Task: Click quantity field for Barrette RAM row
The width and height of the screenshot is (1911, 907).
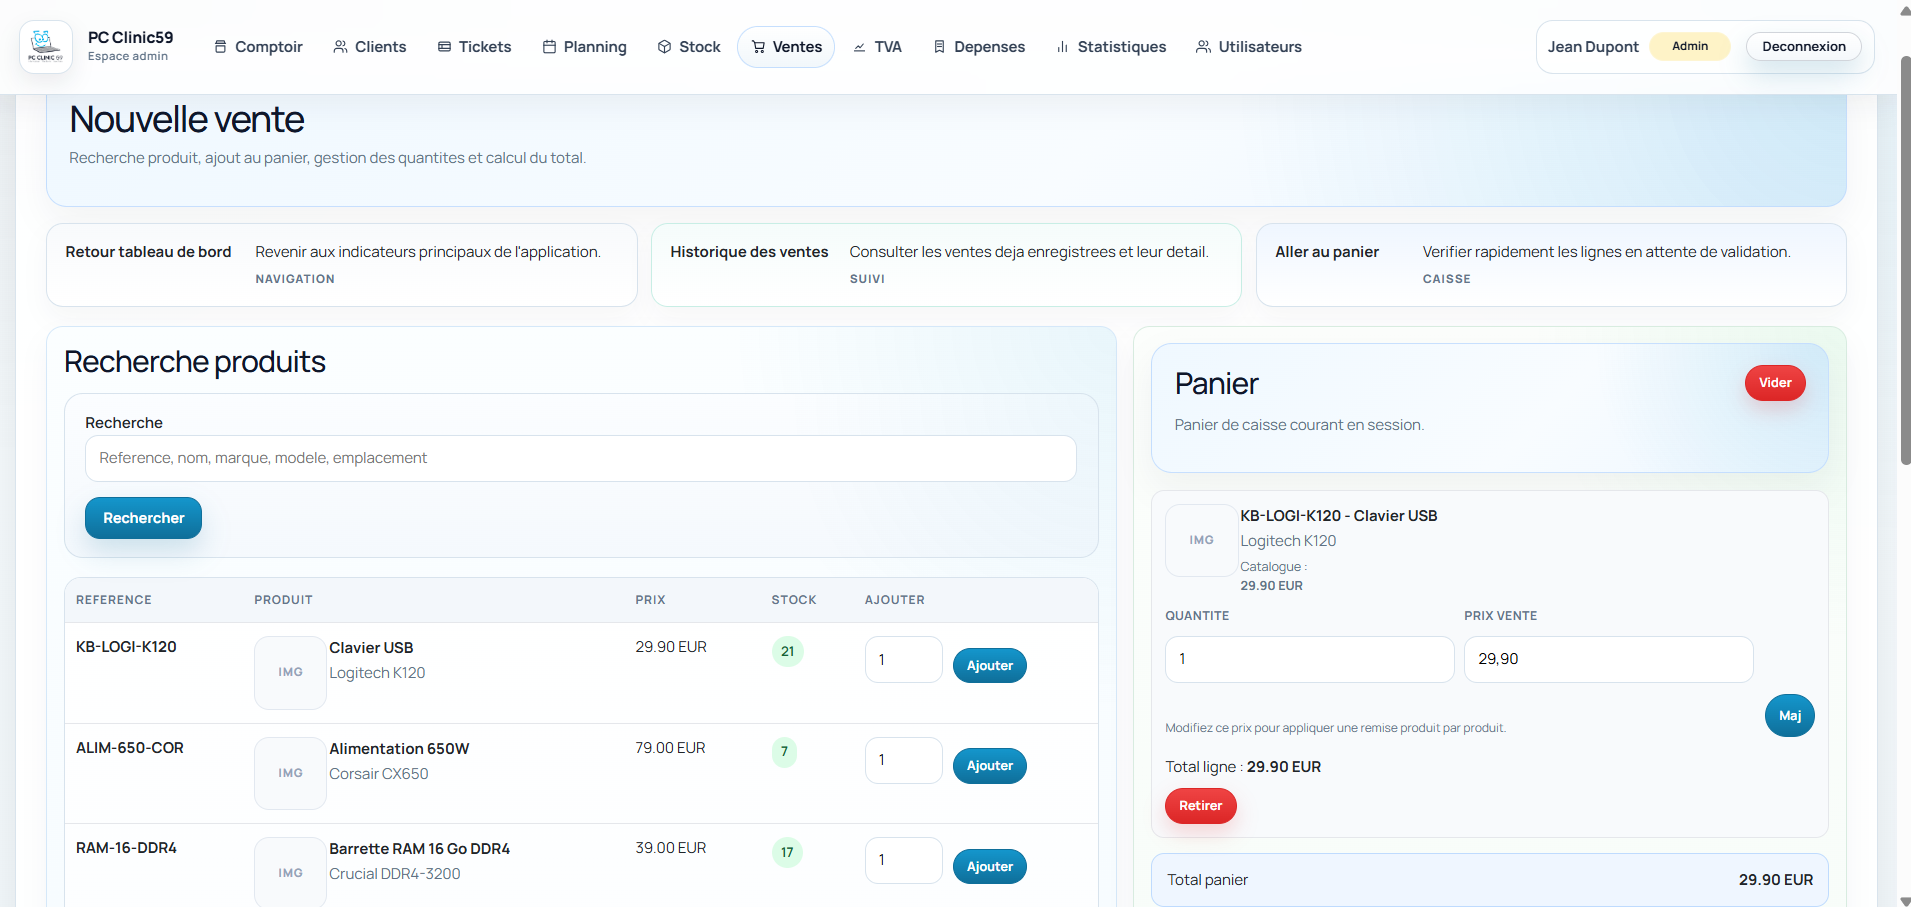Action: [x=903, y=860]
